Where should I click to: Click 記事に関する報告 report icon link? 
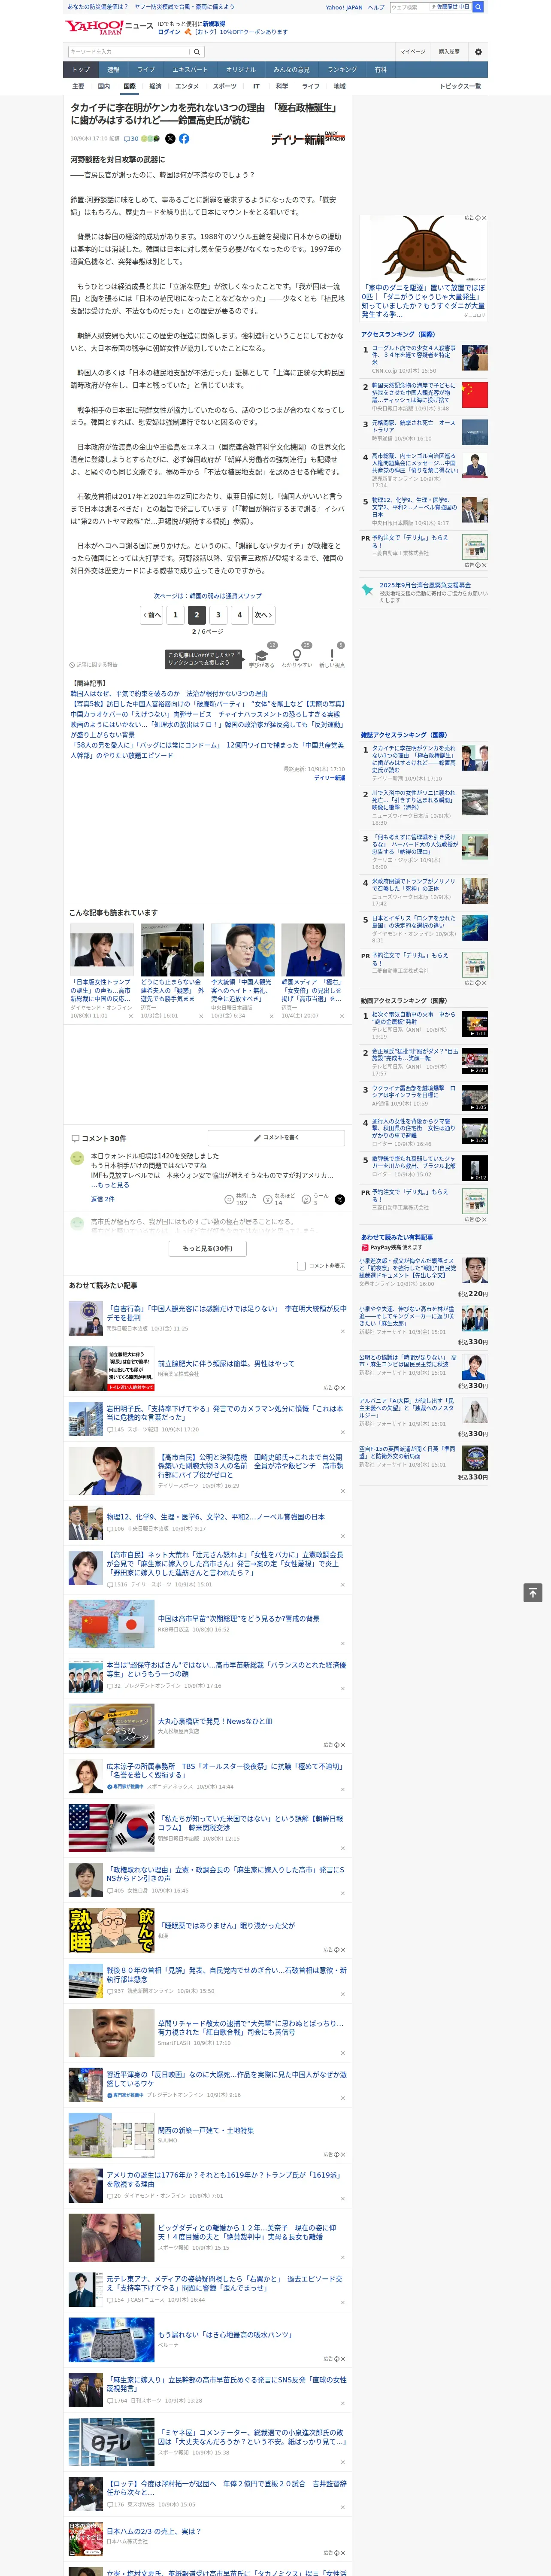[93, 664]
